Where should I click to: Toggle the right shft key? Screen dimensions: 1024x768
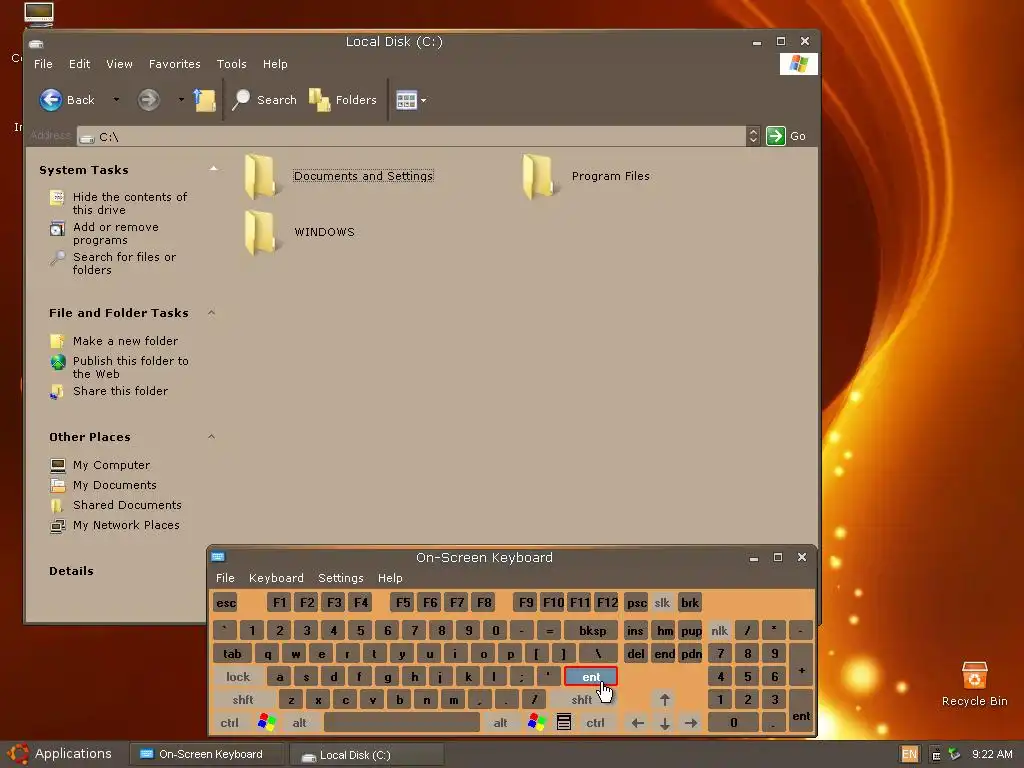click(x=581, y=699)
